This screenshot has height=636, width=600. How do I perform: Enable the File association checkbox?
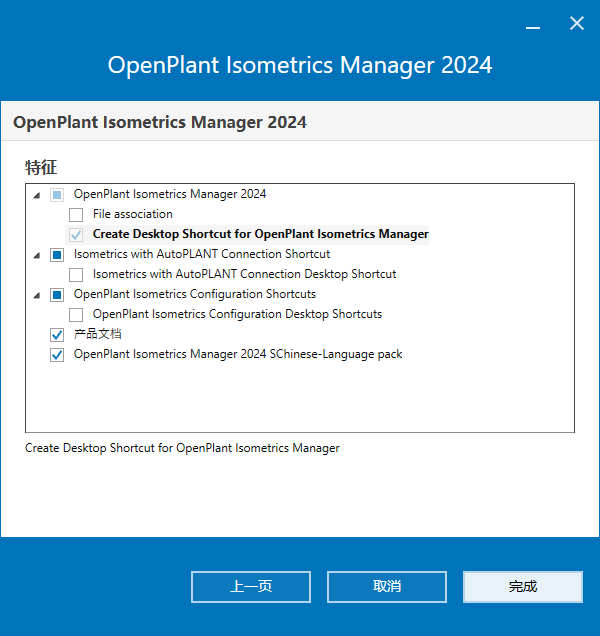76,215
